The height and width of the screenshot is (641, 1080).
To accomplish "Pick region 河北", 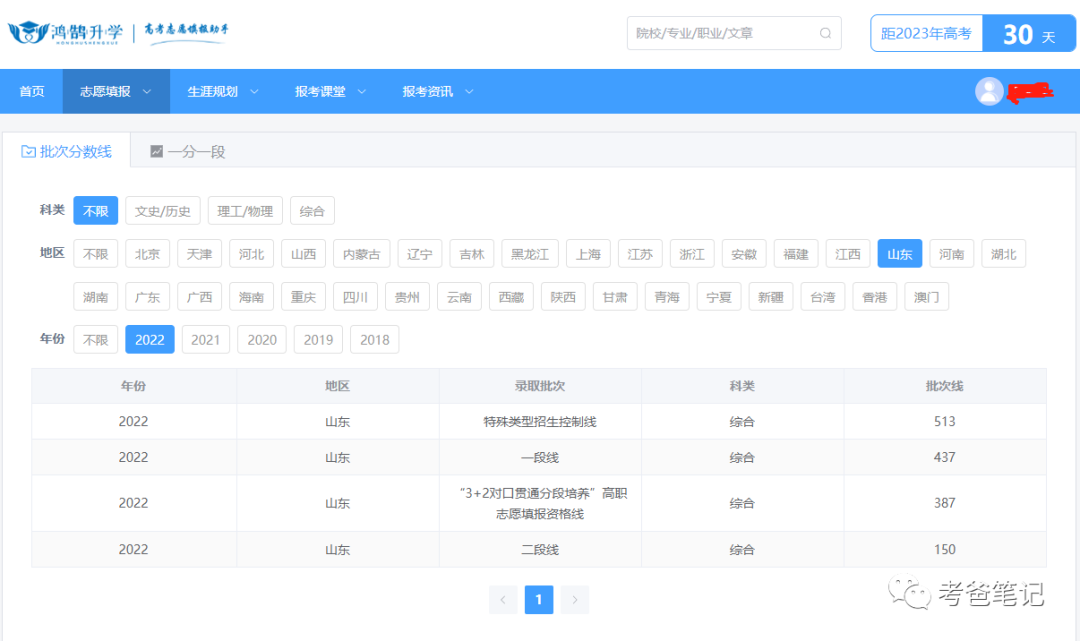I will pos(251,254).
